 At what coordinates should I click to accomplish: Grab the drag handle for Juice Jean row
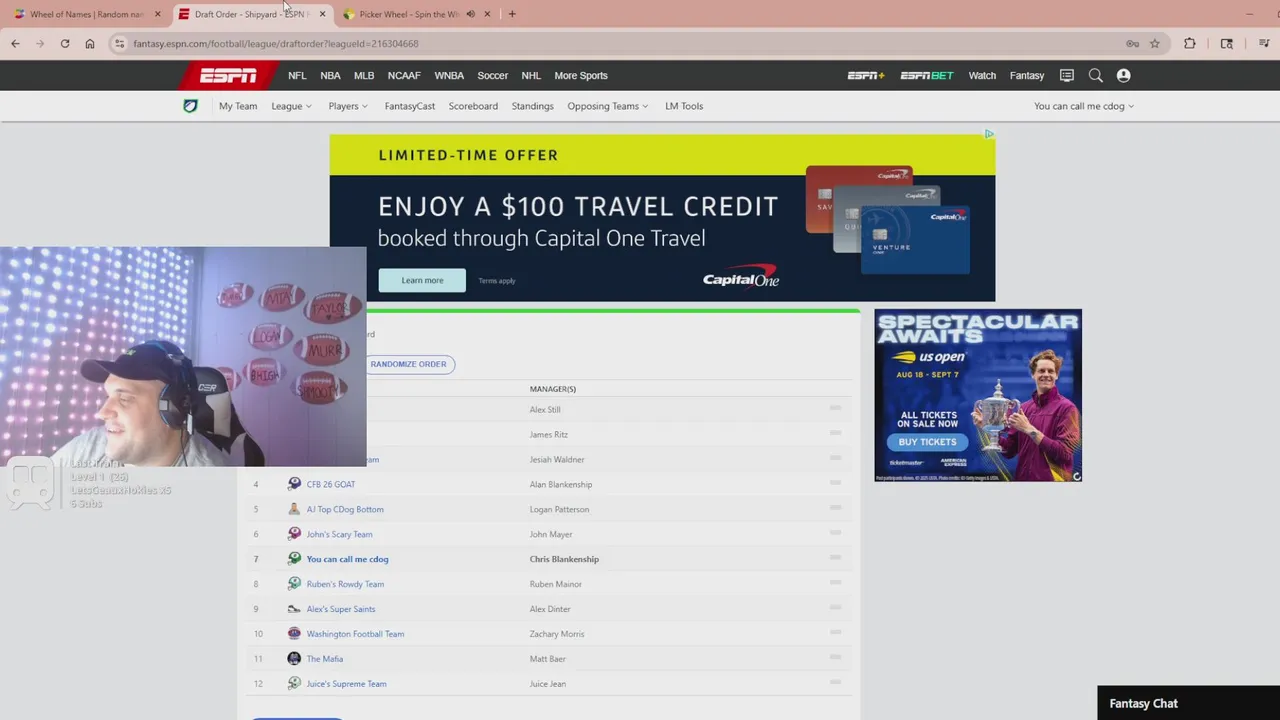[835, 683]
